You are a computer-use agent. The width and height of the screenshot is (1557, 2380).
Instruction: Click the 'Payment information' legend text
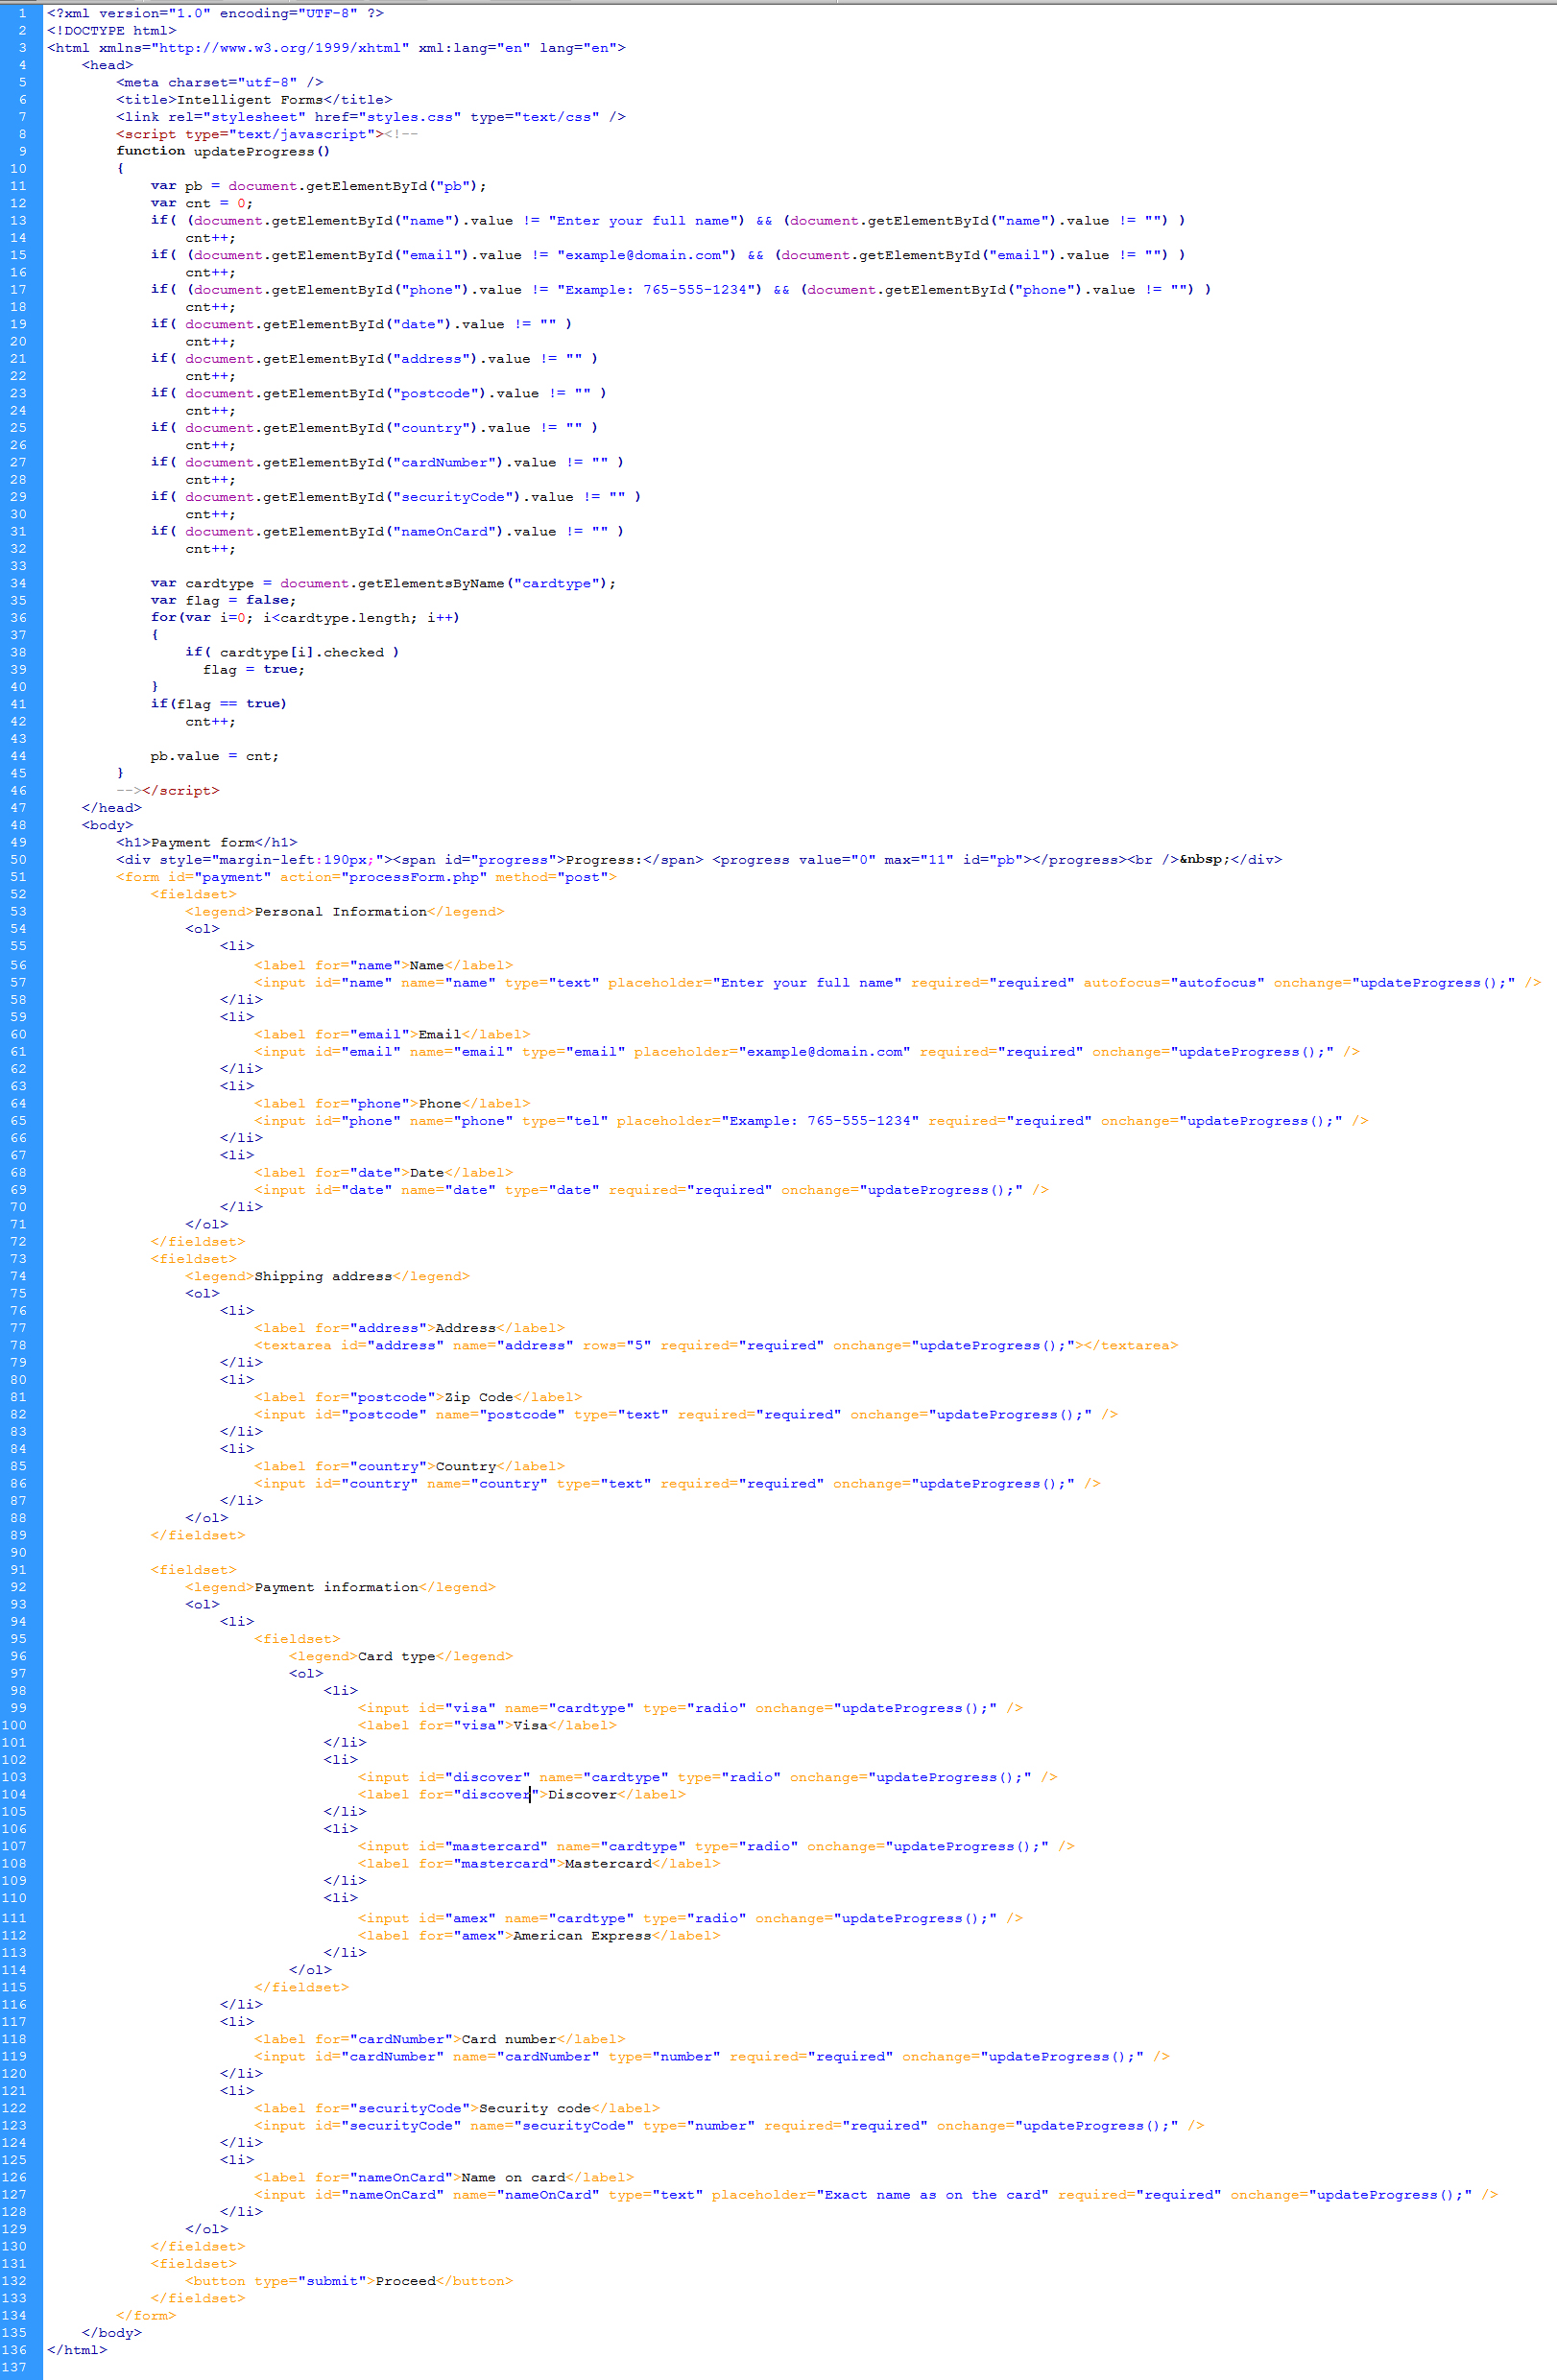(336, 1588)
